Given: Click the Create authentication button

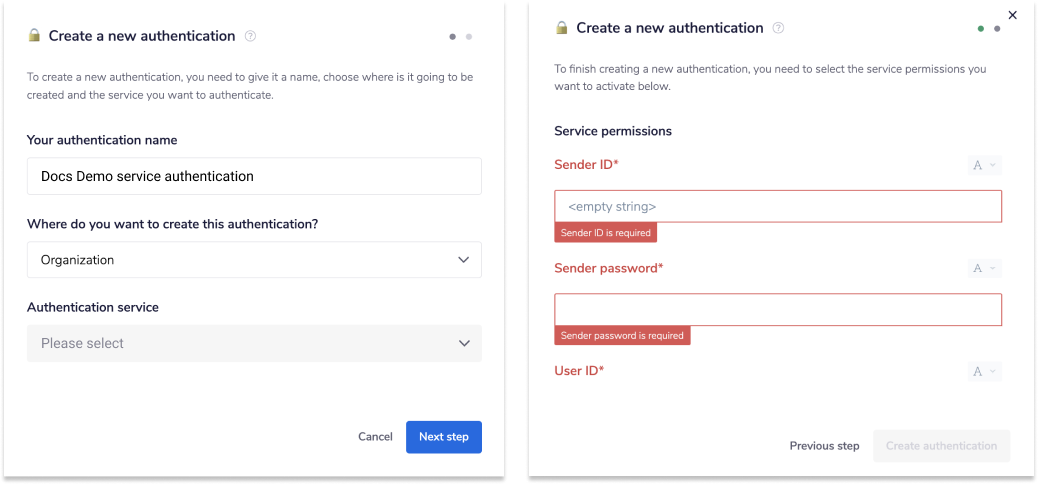Looking at the screenshot, I should (941, 446).
